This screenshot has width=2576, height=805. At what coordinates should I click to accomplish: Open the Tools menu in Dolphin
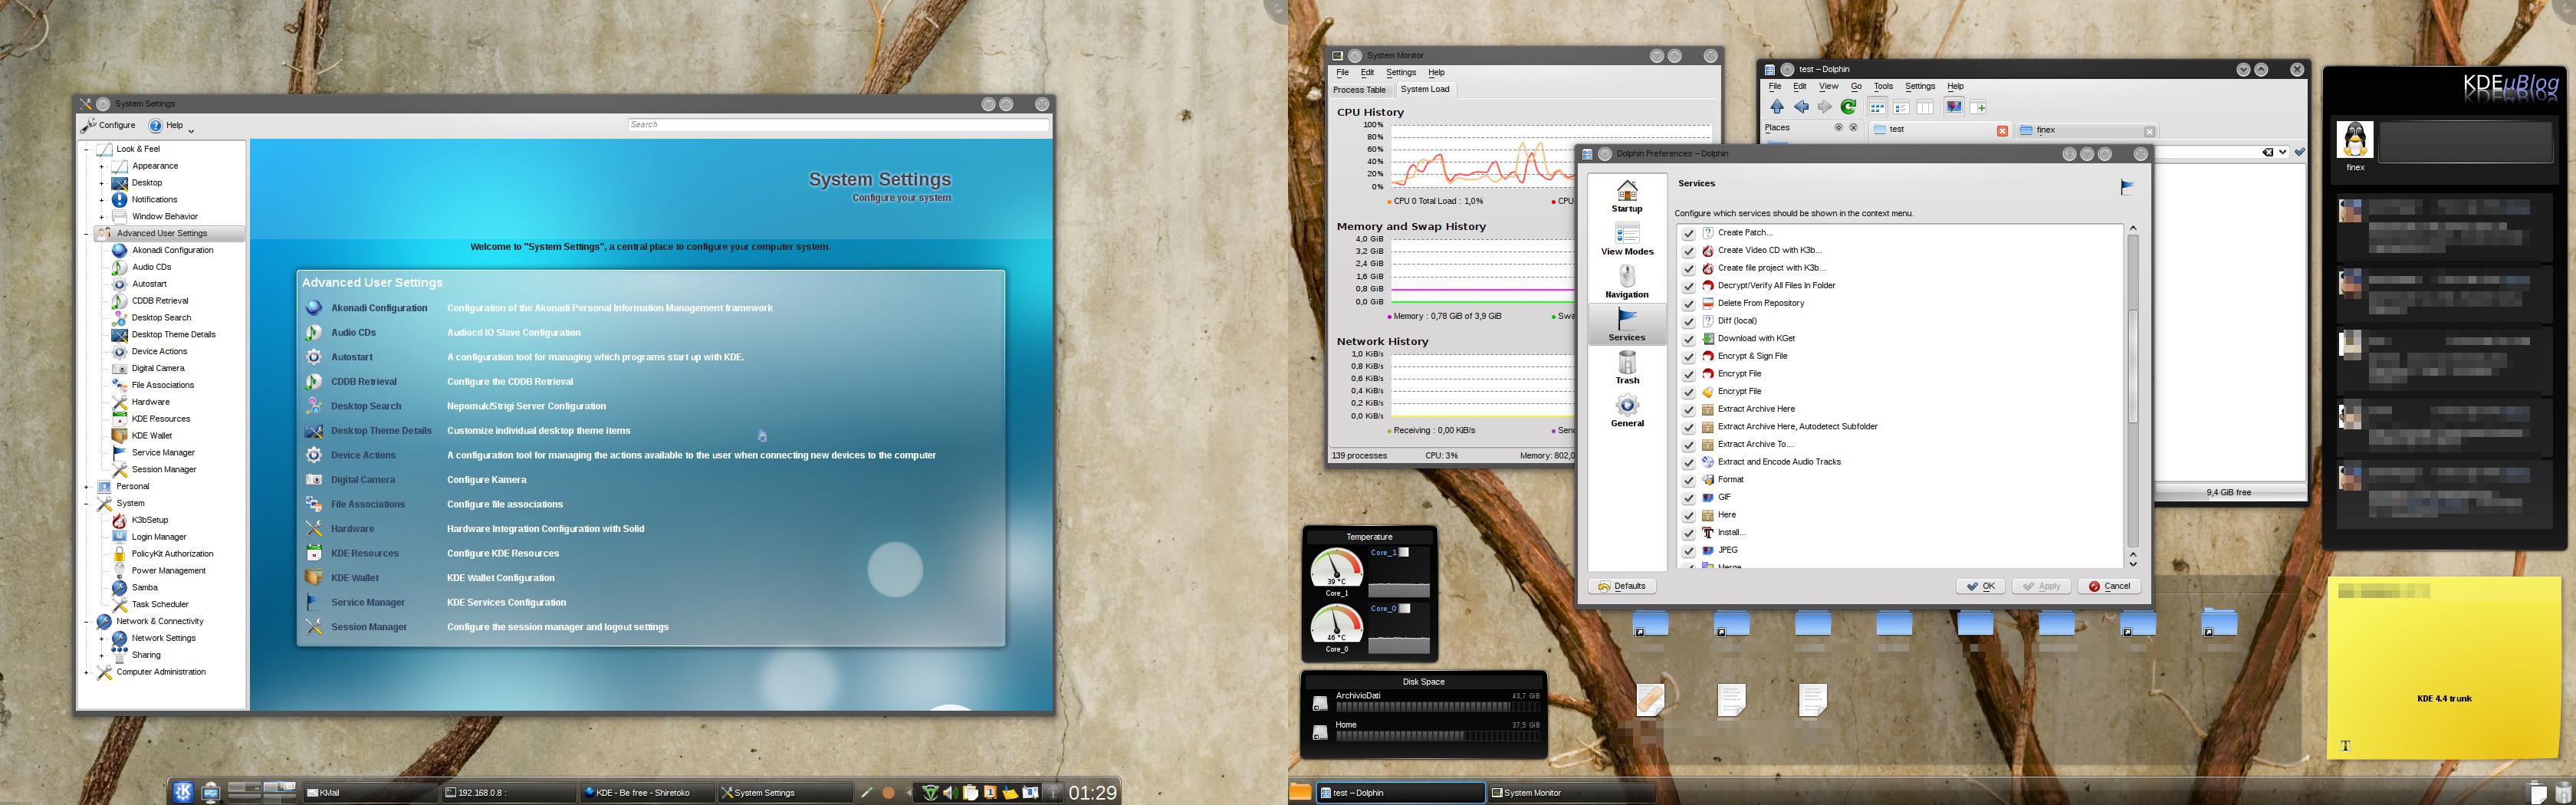1883,87
